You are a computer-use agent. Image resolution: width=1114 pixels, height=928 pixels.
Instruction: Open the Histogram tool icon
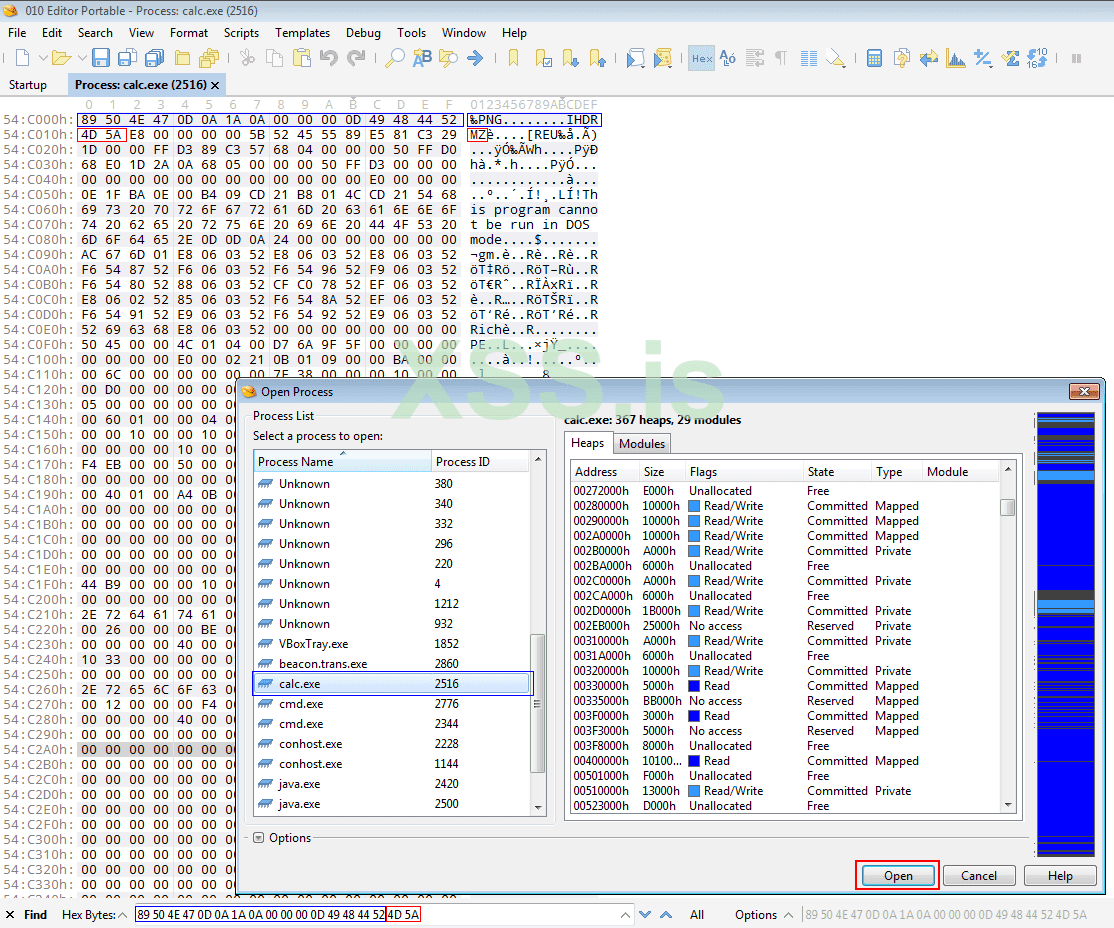tap(957, 58)
